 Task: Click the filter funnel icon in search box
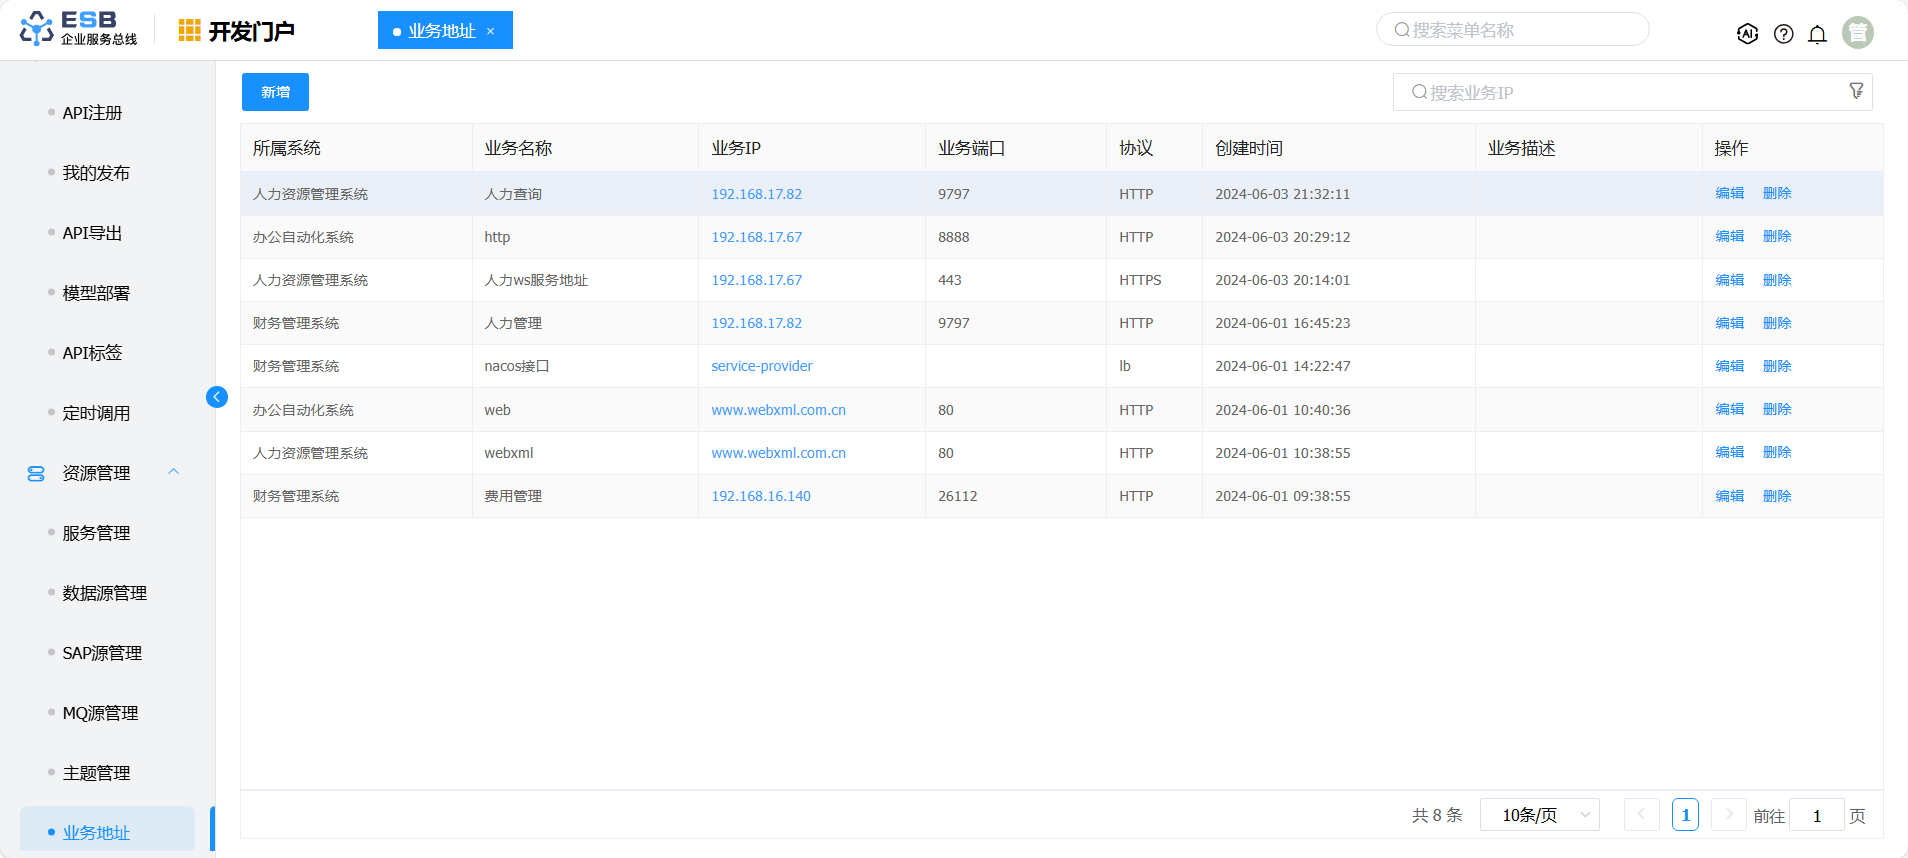(x=1856, y=91)
